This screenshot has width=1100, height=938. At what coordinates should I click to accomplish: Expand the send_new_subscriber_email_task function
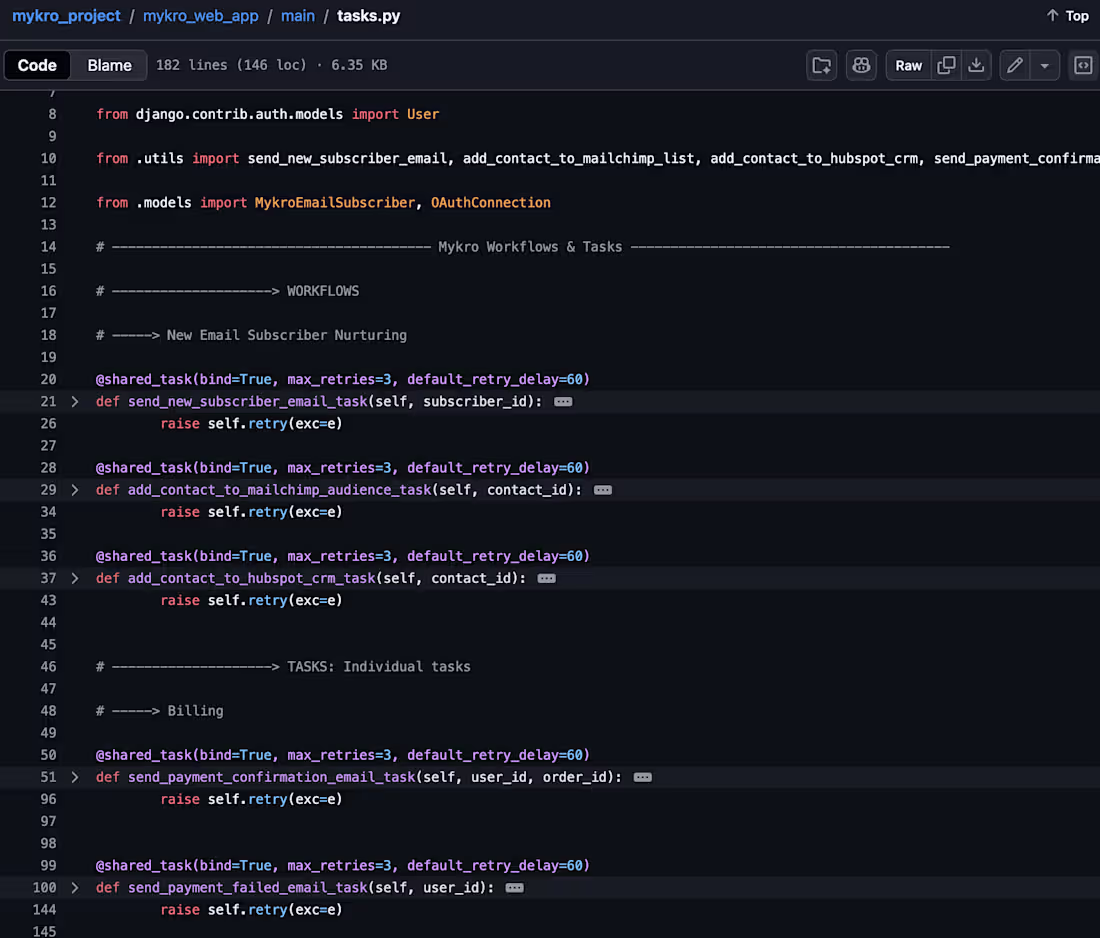[x=74, y=401]
